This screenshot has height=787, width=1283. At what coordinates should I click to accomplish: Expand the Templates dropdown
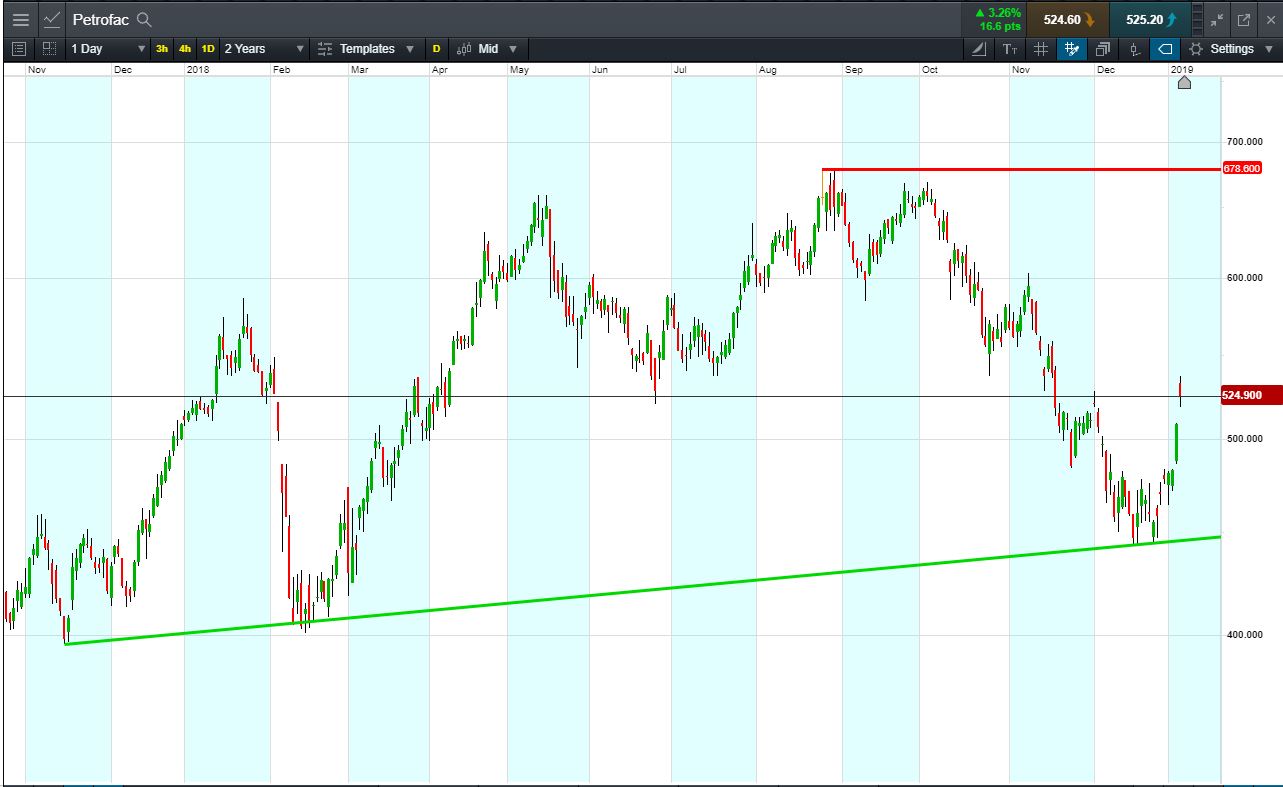point(366,49)
